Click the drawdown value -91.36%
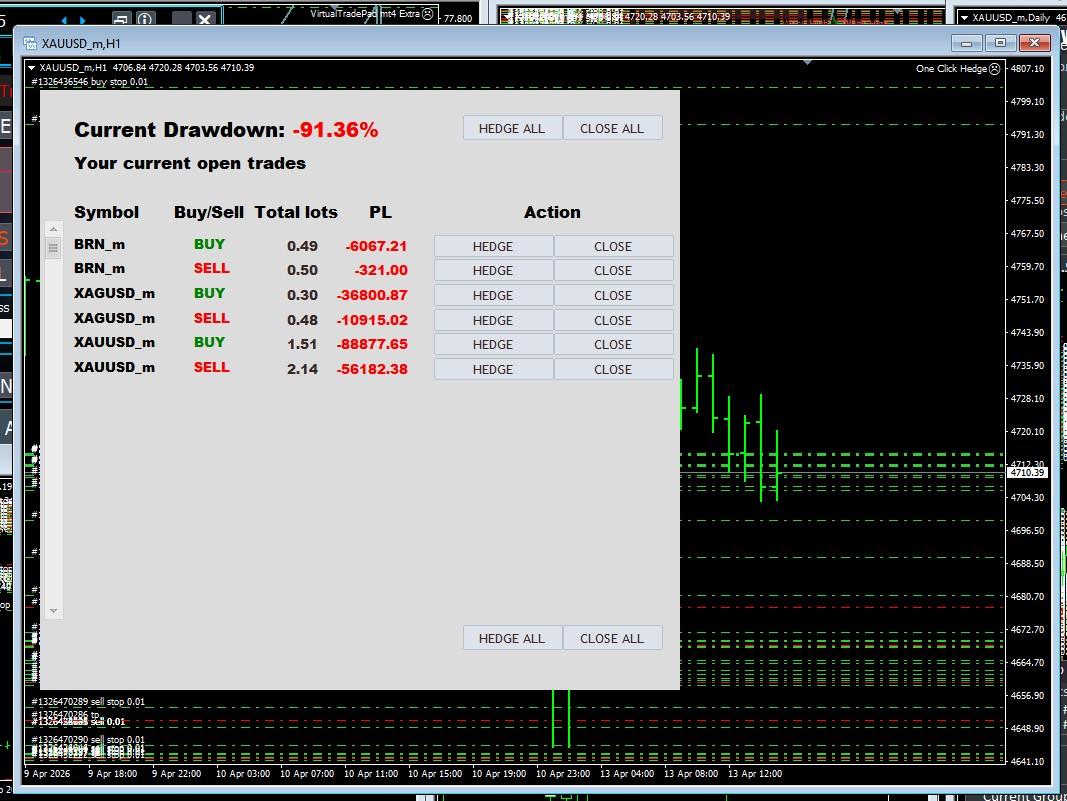 [335, 129]
